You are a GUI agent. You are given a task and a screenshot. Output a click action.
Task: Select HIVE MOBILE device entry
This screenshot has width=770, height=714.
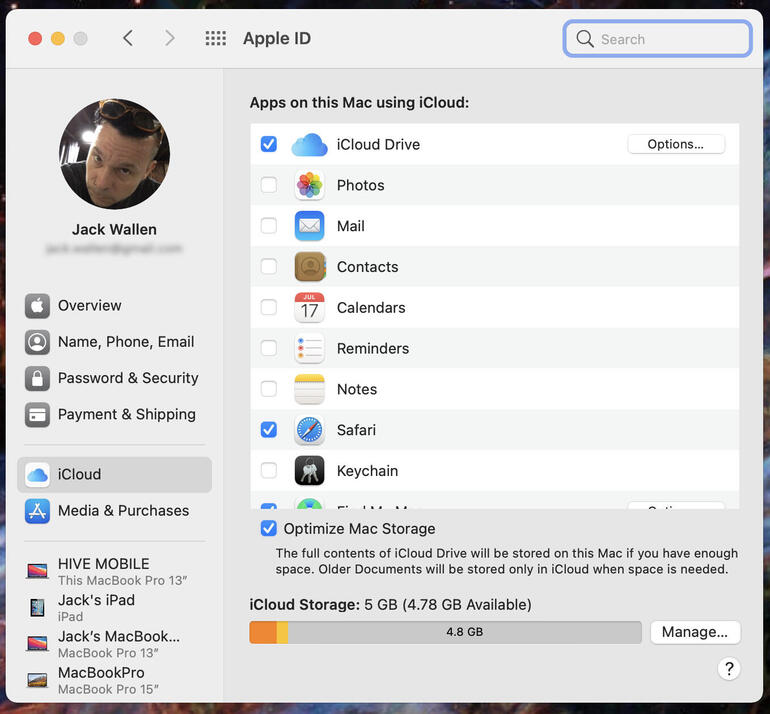point(114,572)
